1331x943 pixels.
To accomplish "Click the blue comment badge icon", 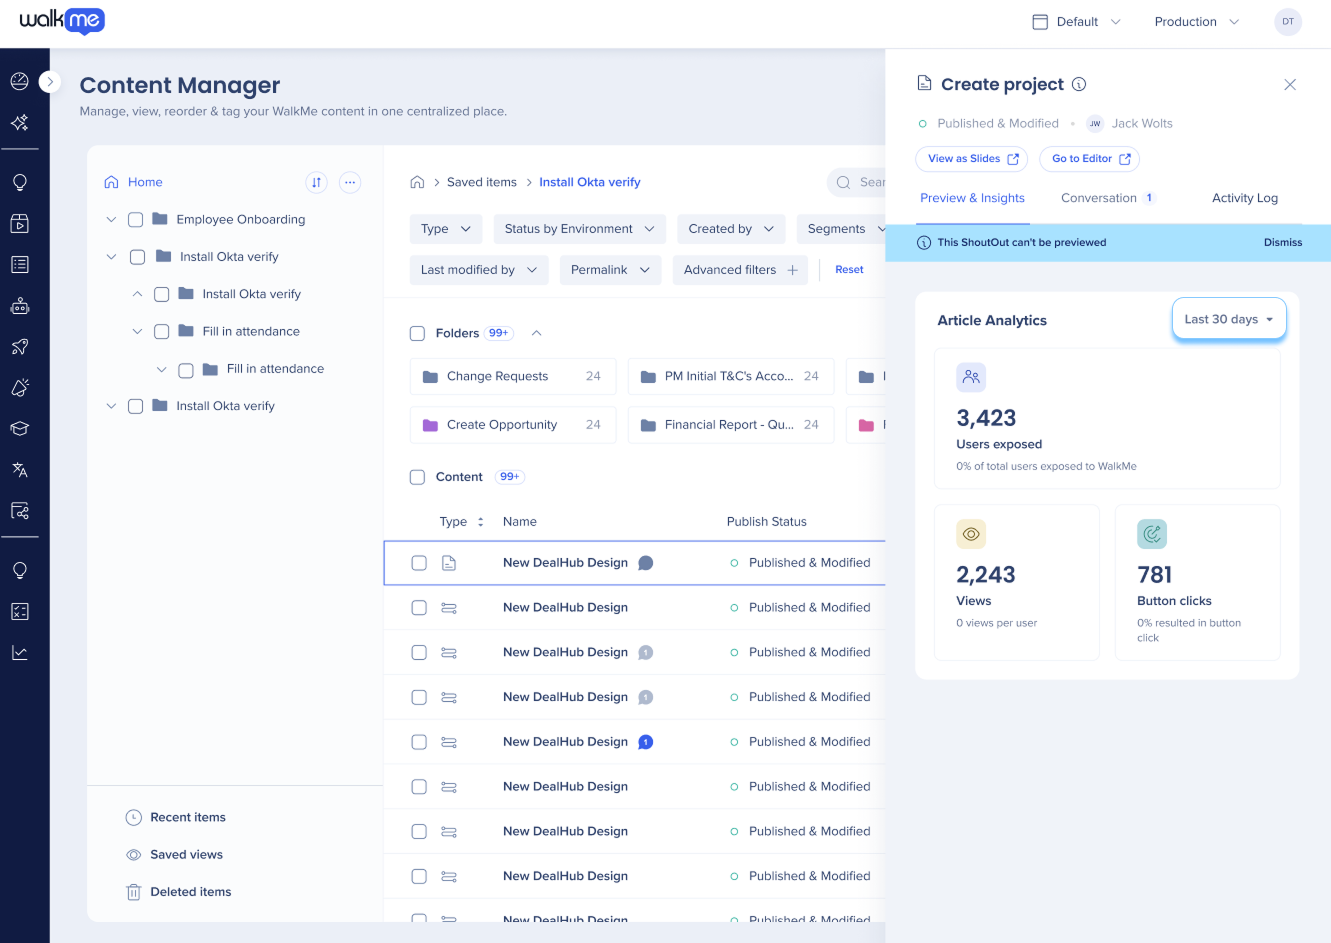I will pos(646,742).
